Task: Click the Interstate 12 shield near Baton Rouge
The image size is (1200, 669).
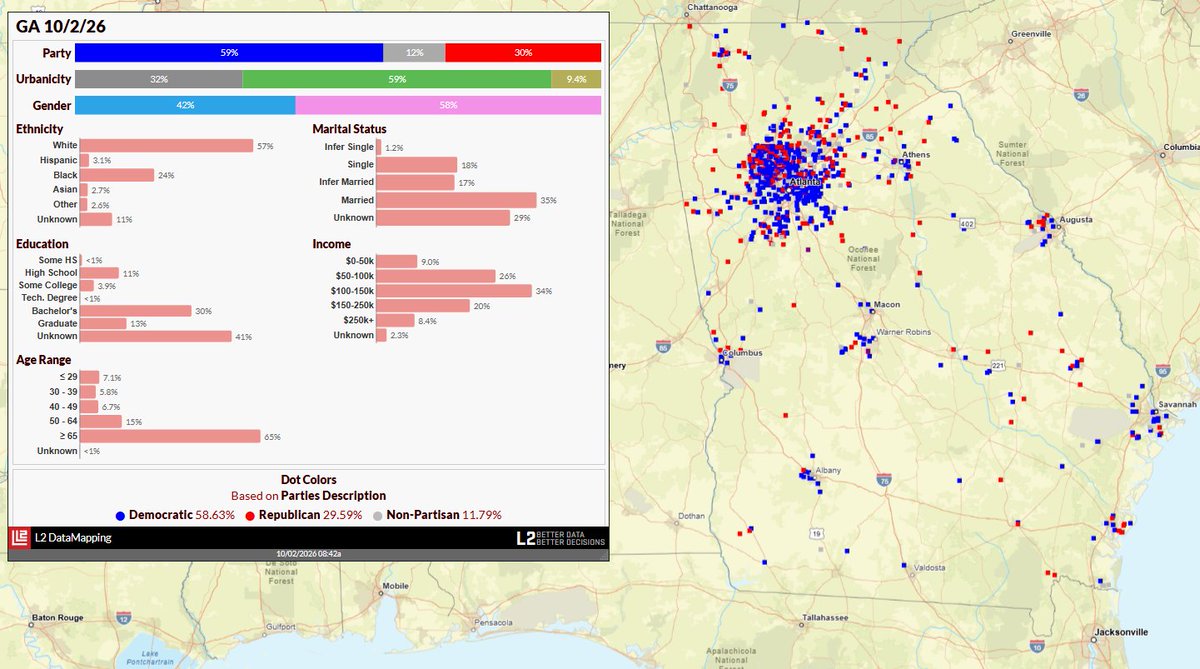Action: tap(121, 620)
